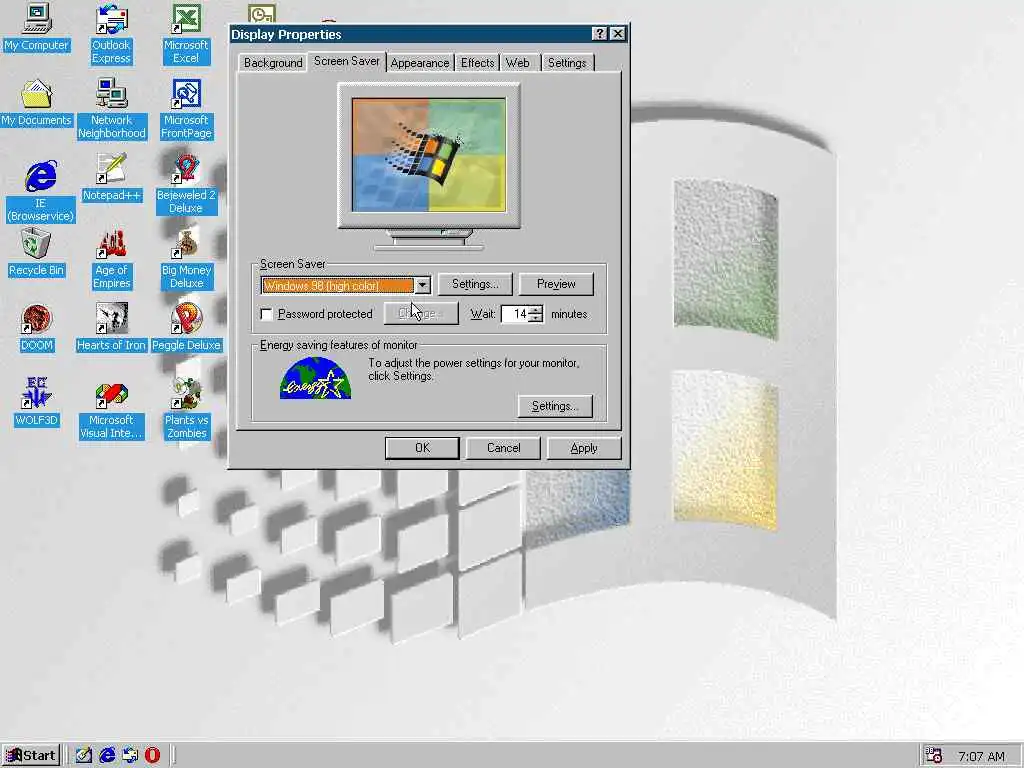Screen dimensions: 1024x768
Task: Switch to the Background tab
Action: (273, 63)
